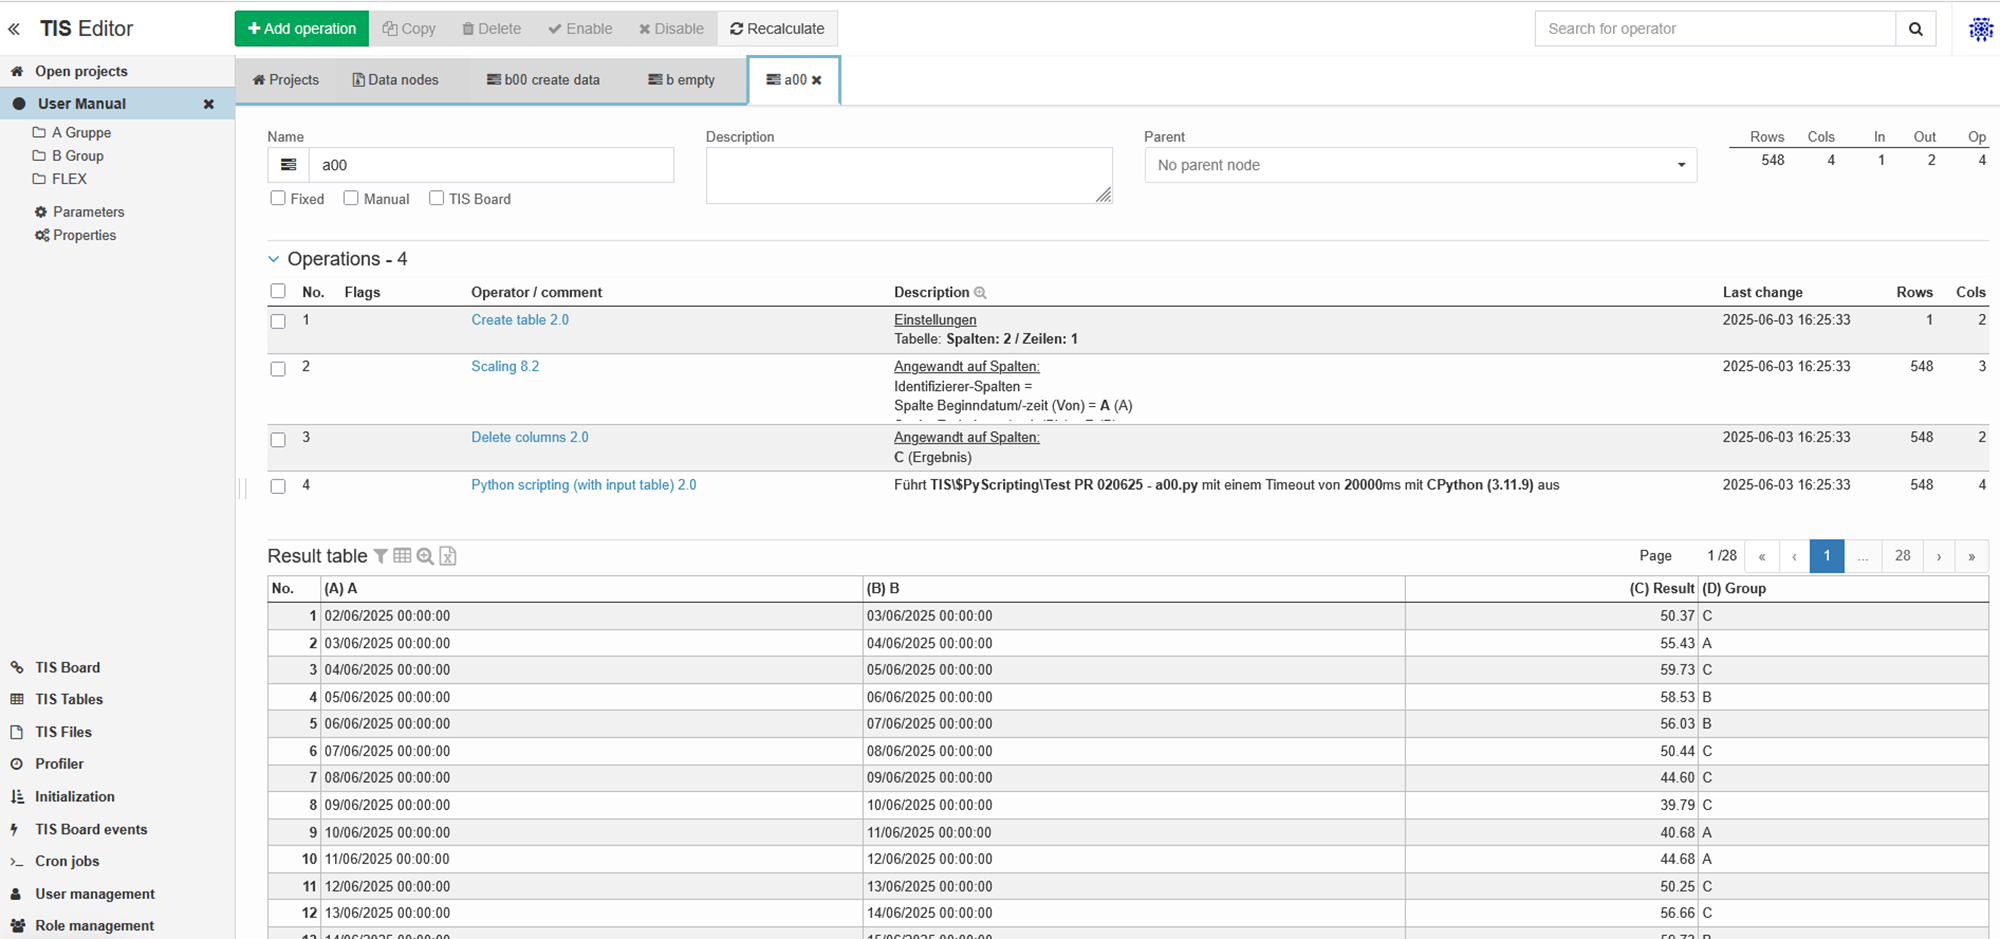Click the Search for operator field
This screenshot has height=939, width=2000.
(x=1715, y=29)
